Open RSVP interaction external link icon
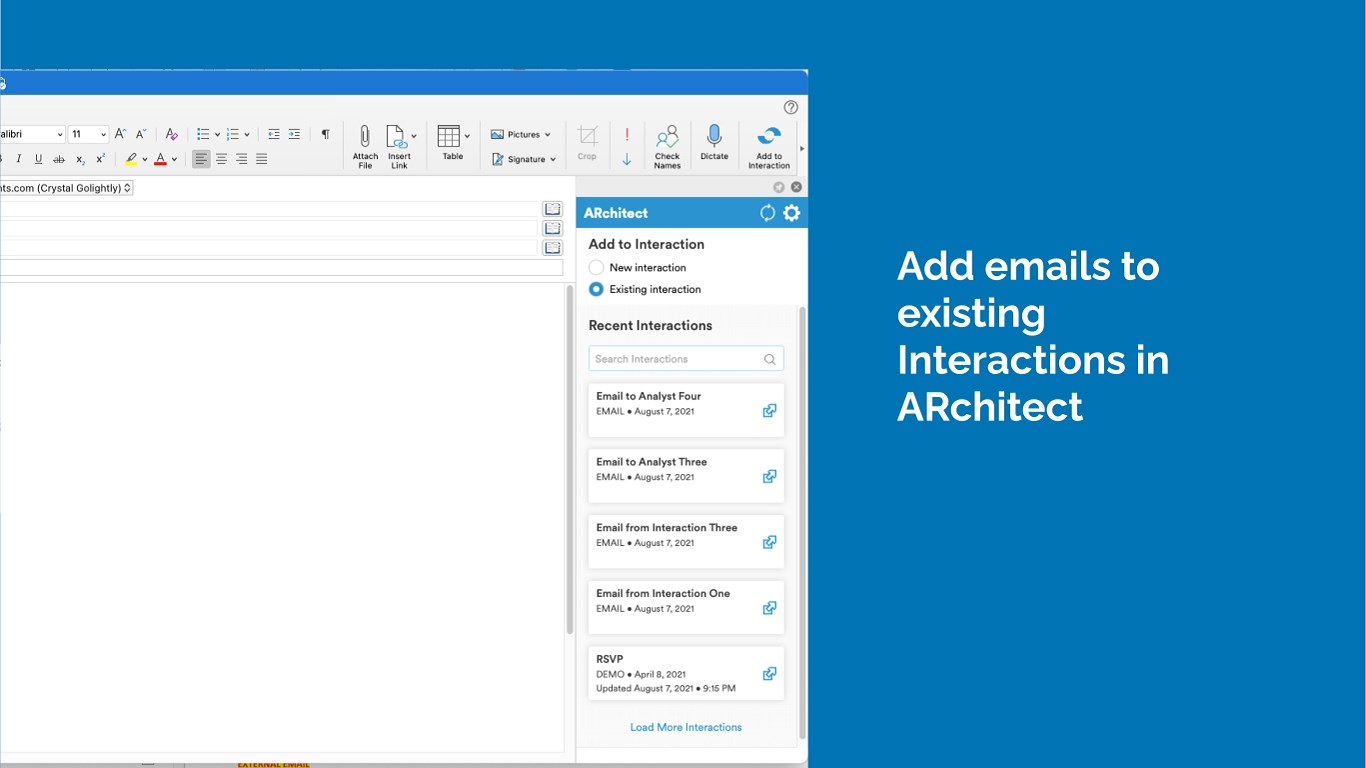Image resolution: width=1366 pixels, height=768 pixels. click(x=769, y=674)
